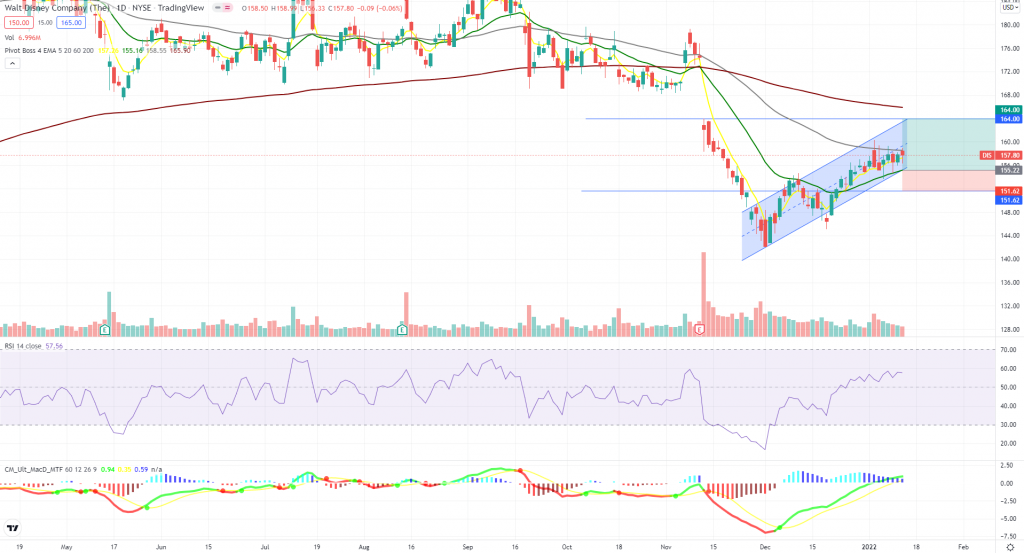Collapse the indicator legend with chevron
This screenshot has width=1024, height=553.
coord(12,63)
